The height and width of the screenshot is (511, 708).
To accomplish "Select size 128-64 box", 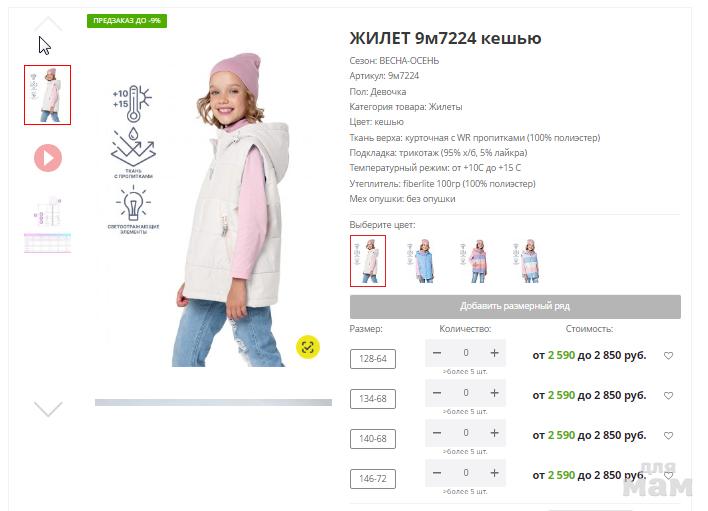I will tap(373, 359).
